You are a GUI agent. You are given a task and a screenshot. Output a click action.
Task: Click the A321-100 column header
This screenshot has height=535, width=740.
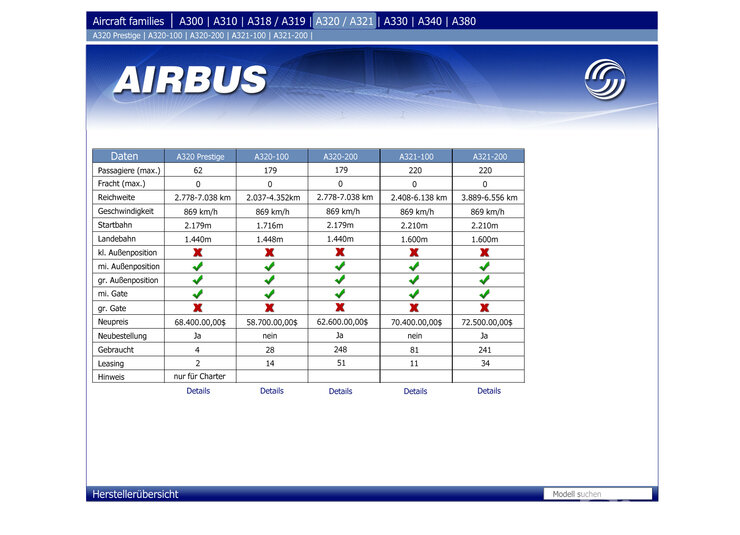[416, 156]
